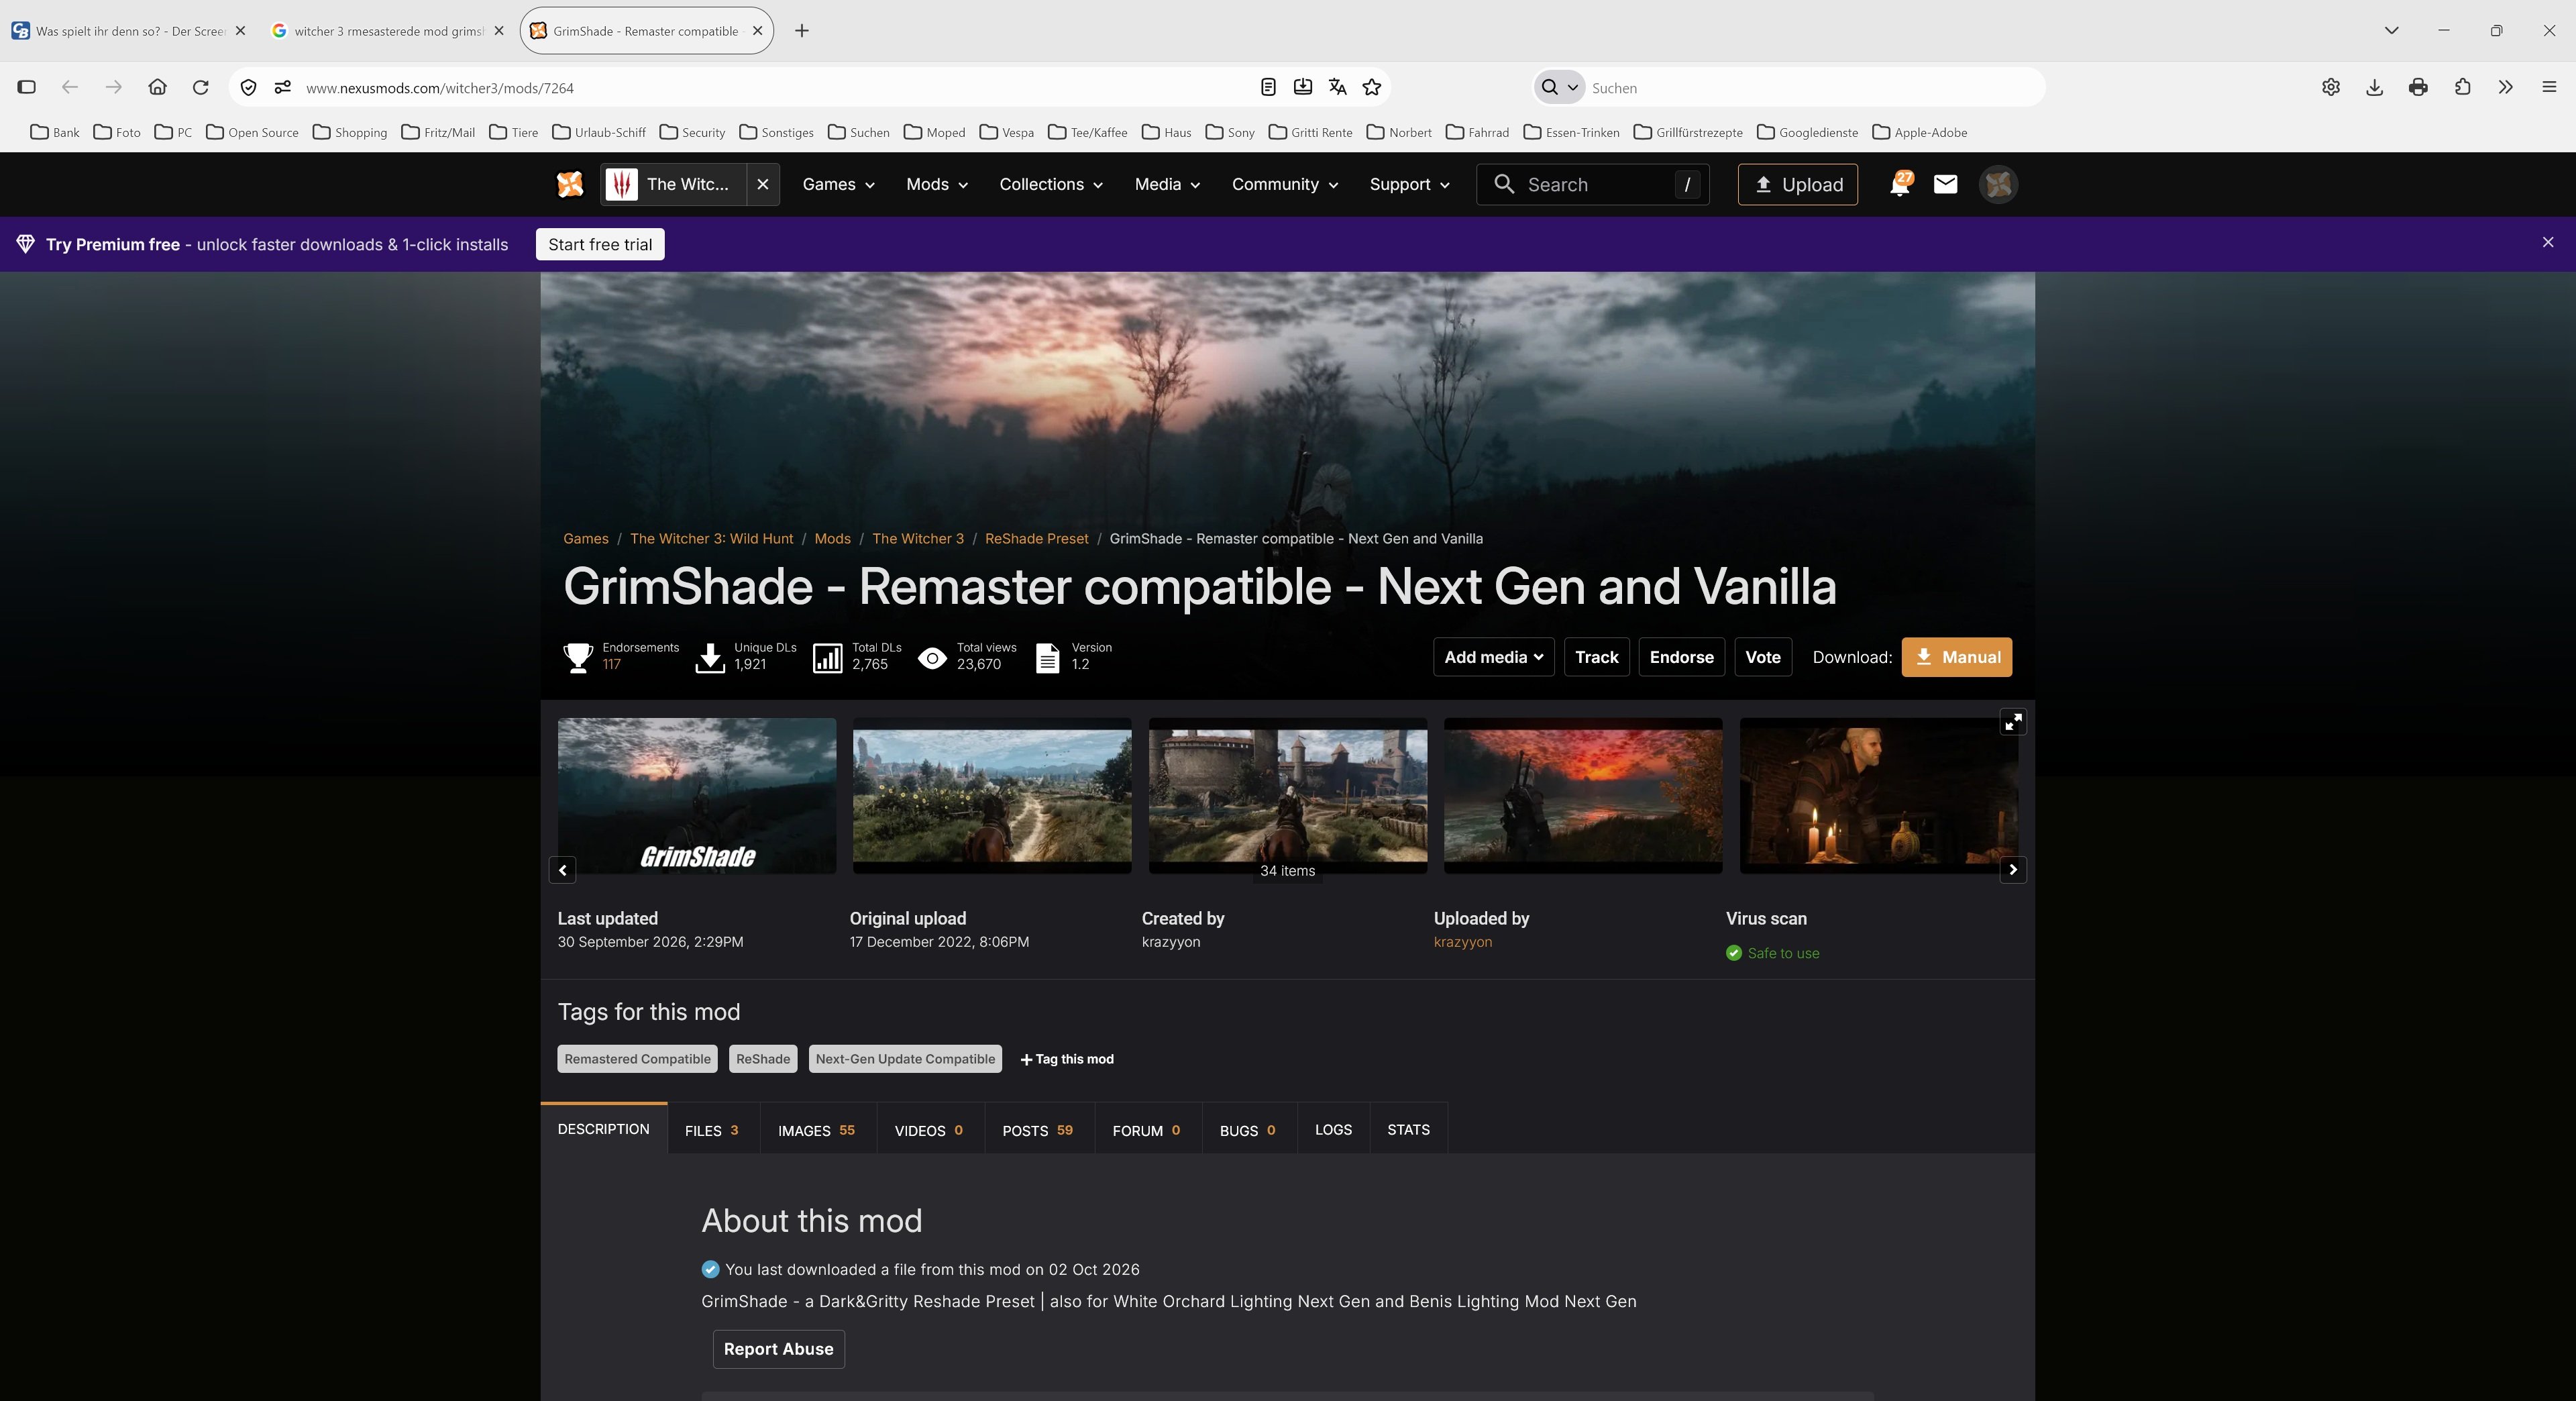Expand the Media menu
Viewport: 2576px width, 1401px height.
click(x=1167, y=184)
